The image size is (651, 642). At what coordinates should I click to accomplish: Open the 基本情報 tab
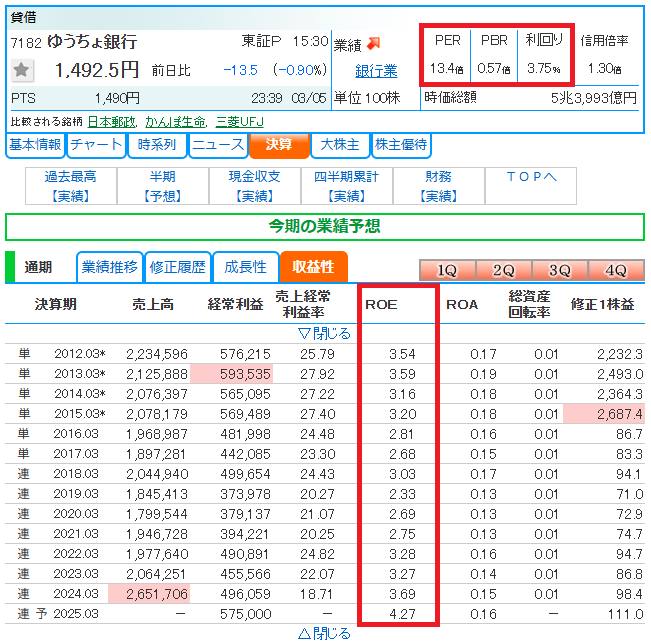point(35,145)
